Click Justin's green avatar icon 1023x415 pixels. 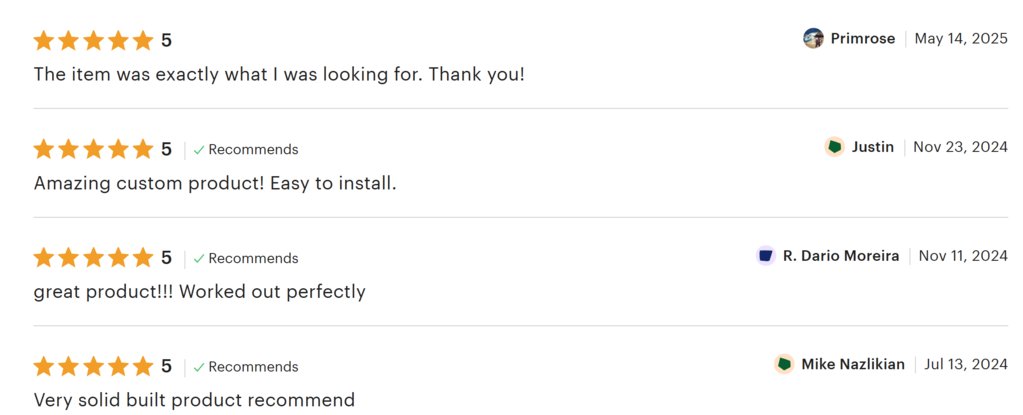(834, 147)
